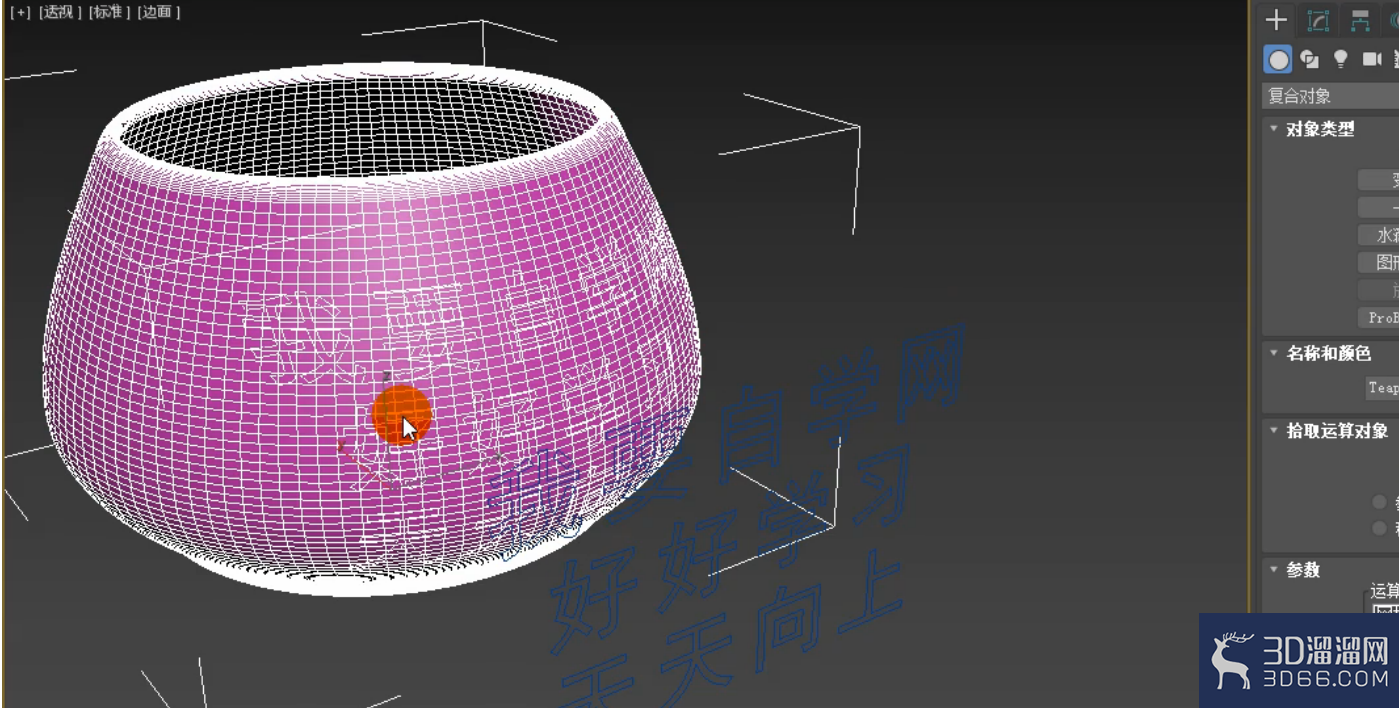This screenshot has height=708, width=1399.
Task: Open the [透视] perspective viewport menu
Action: (60, 13)
